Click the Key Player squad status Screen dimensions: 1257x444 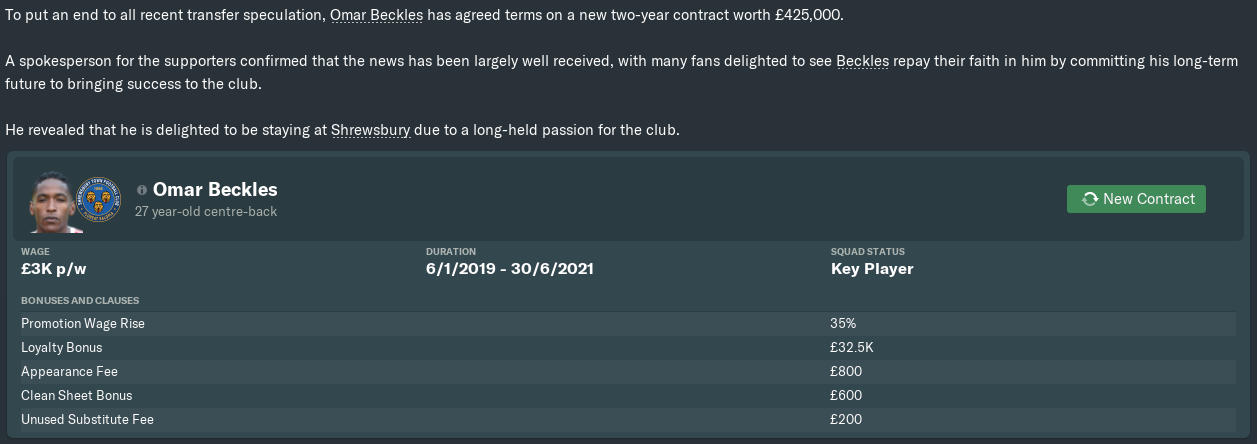[x=872, y=269]
